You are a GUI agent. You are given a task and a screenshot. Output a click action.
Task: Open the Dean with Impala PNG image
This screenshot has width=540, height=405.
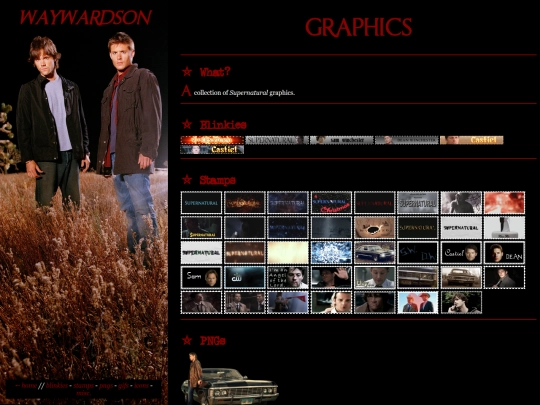click(230, 378)
